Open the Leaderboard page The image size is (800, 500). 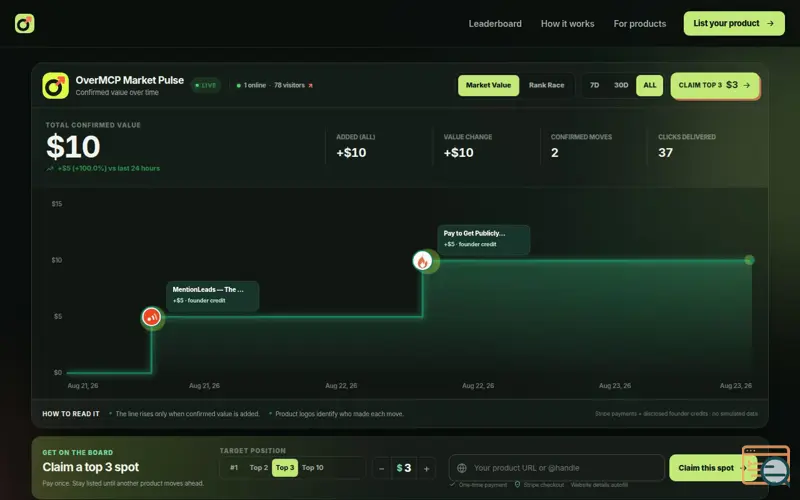(x=495, y=23)
